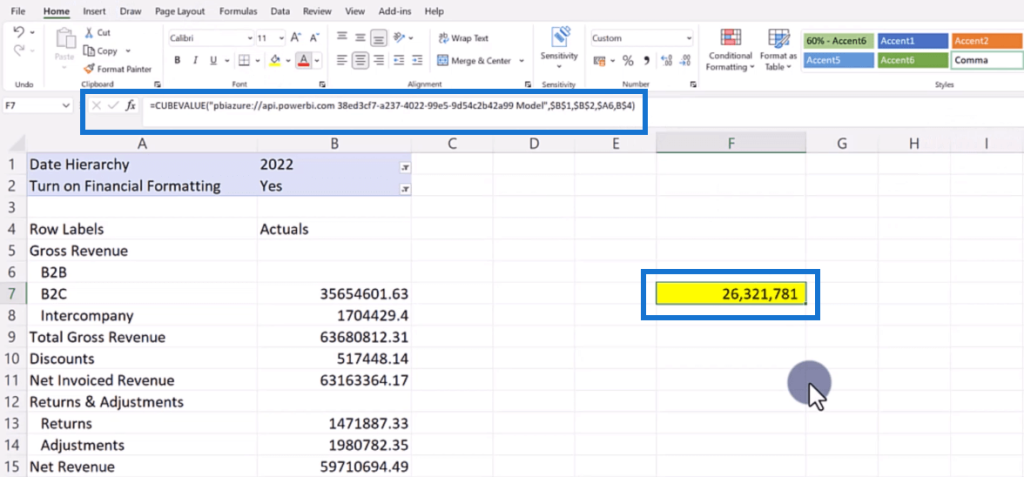Apply Accent1 cell style
Viewport: 1024px width, 477px height.
point(912,41)
